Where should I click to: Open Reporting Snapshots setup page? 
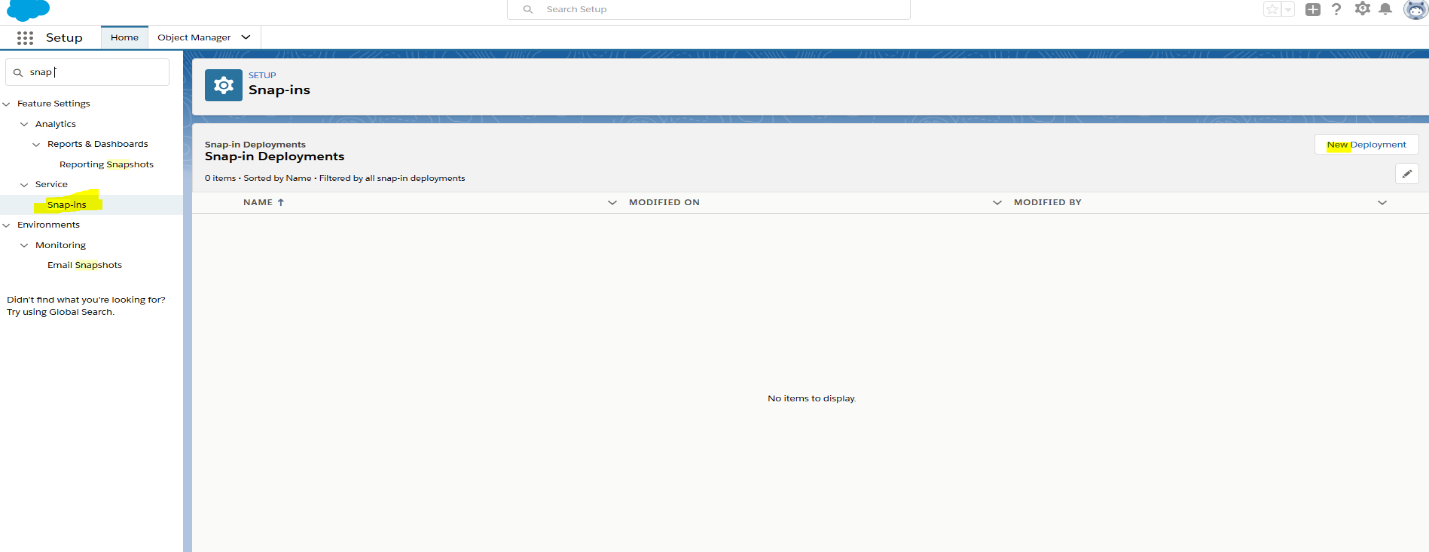coord(106,164)
